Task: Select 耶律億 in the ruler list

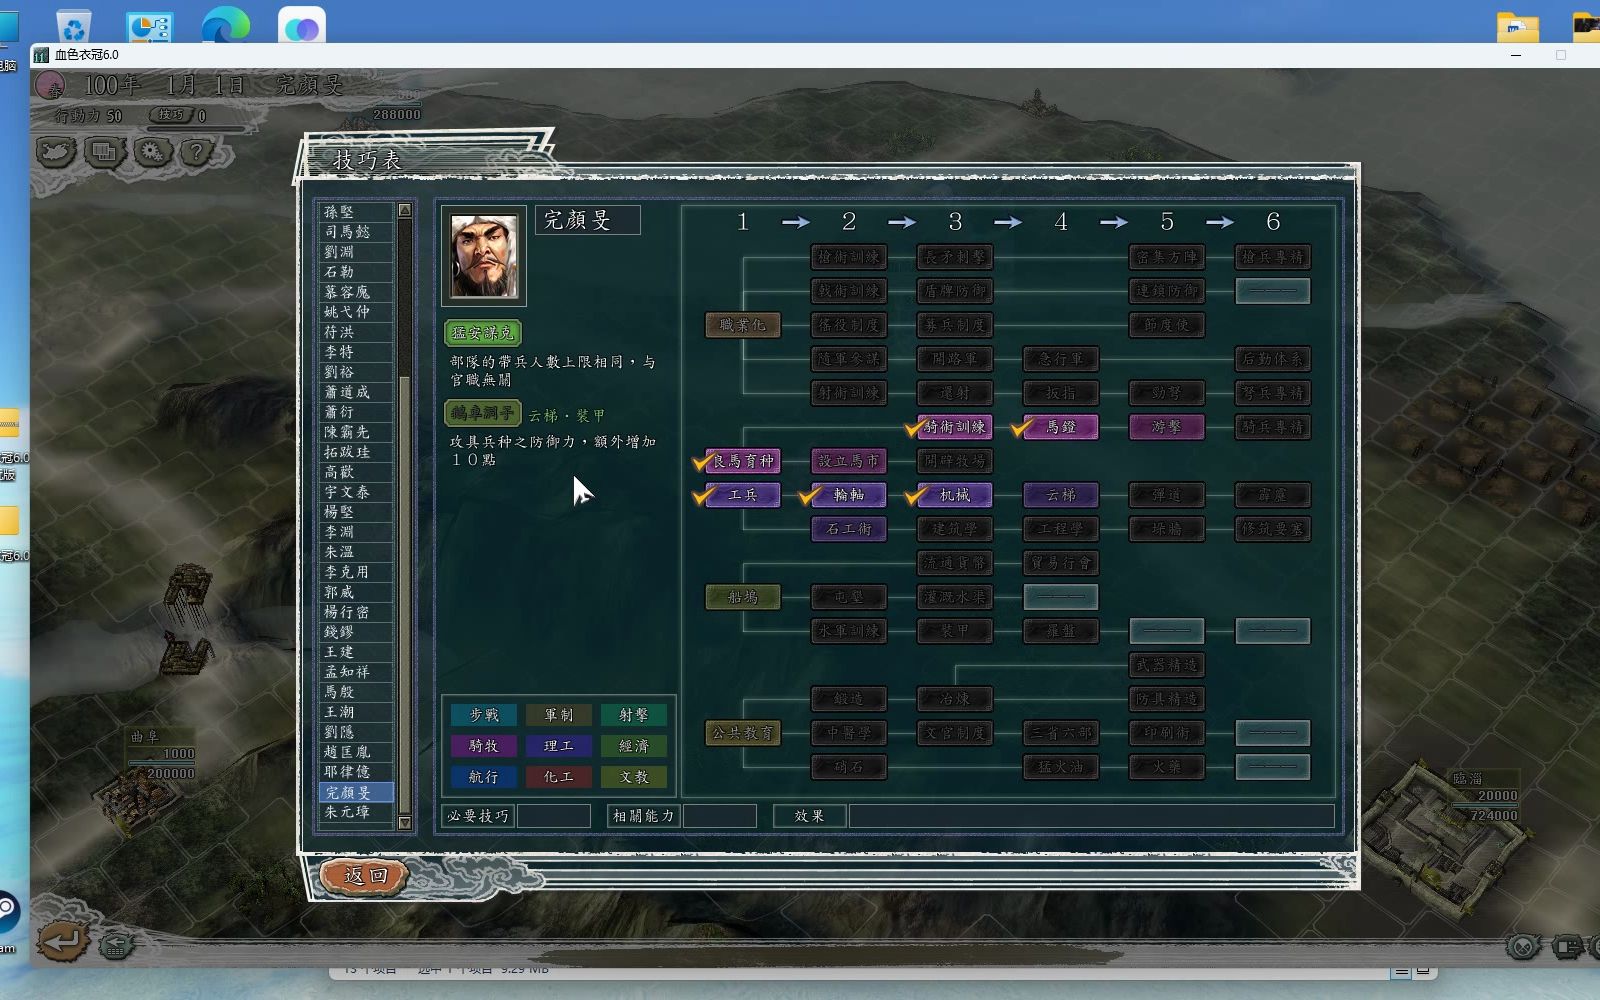Action: click(356, 772)
